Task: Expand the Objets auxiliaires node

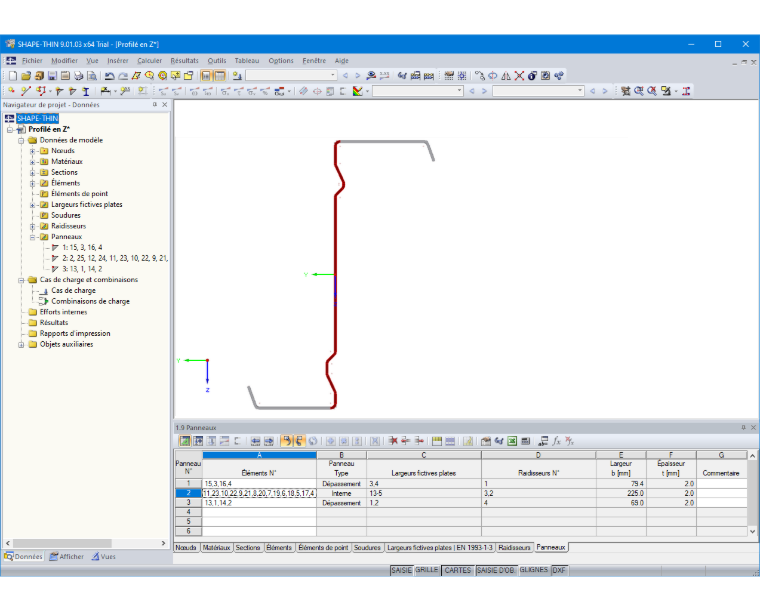Action: 21,345
